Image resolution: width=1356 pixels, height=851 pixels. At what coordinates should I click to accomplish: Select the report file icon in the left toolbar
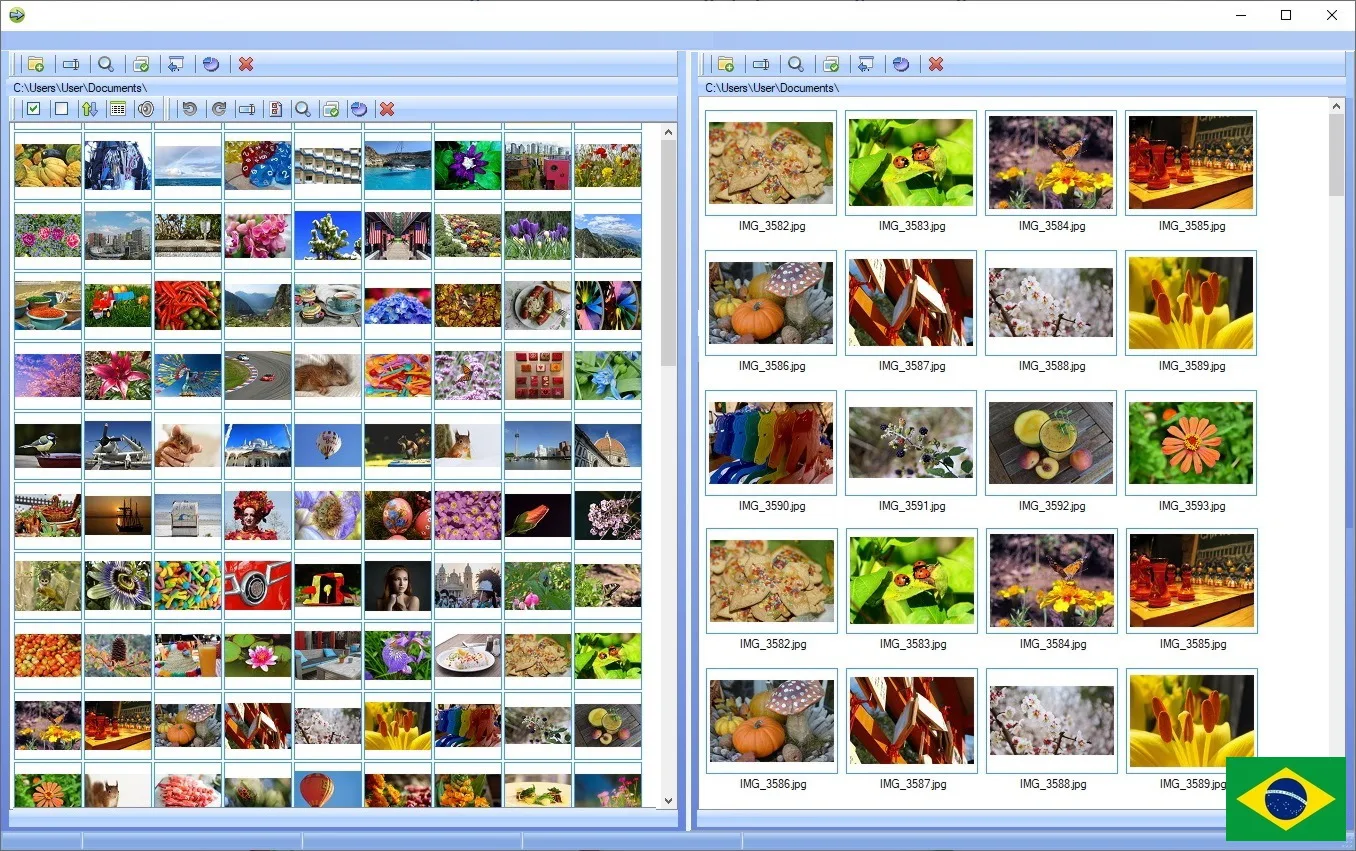coord(276,109)
